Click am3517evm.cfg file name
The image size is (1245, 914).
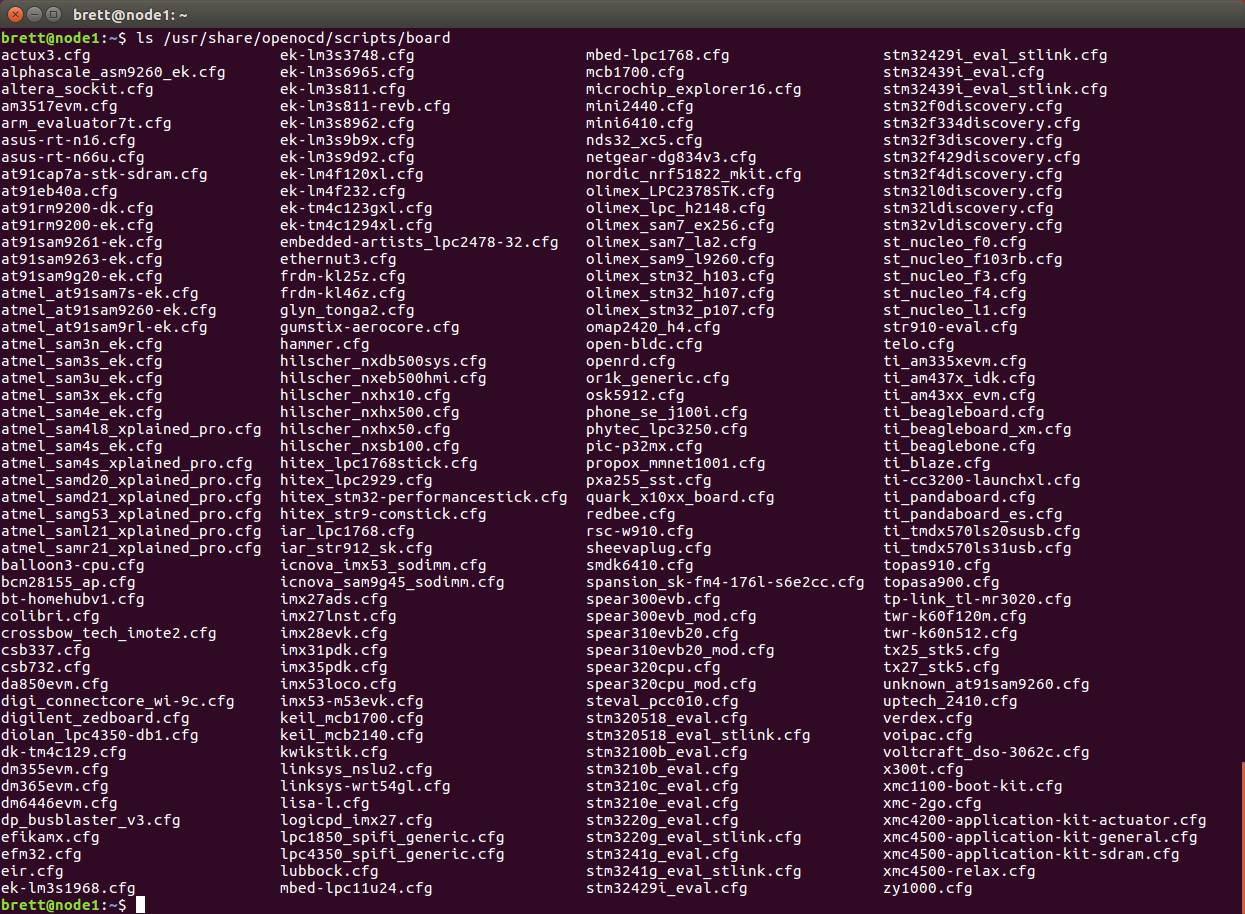coord(59,106)
